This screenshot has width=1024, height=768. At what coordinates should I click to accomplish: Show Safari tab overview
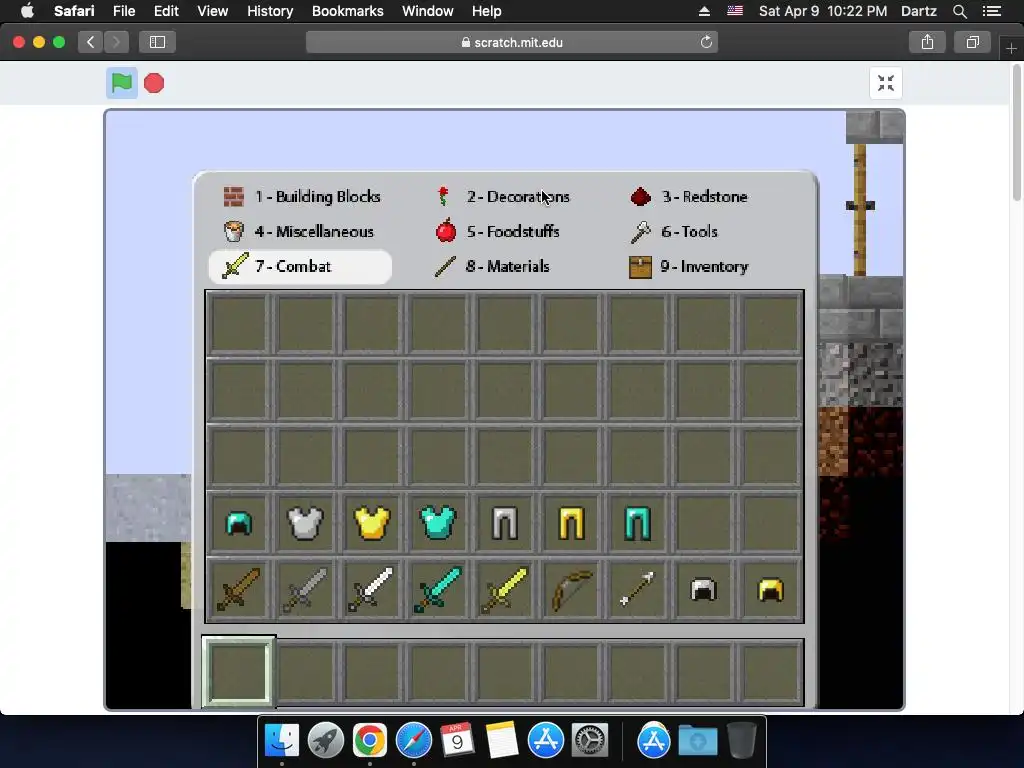pyautogui.click(x=972, y=42)
